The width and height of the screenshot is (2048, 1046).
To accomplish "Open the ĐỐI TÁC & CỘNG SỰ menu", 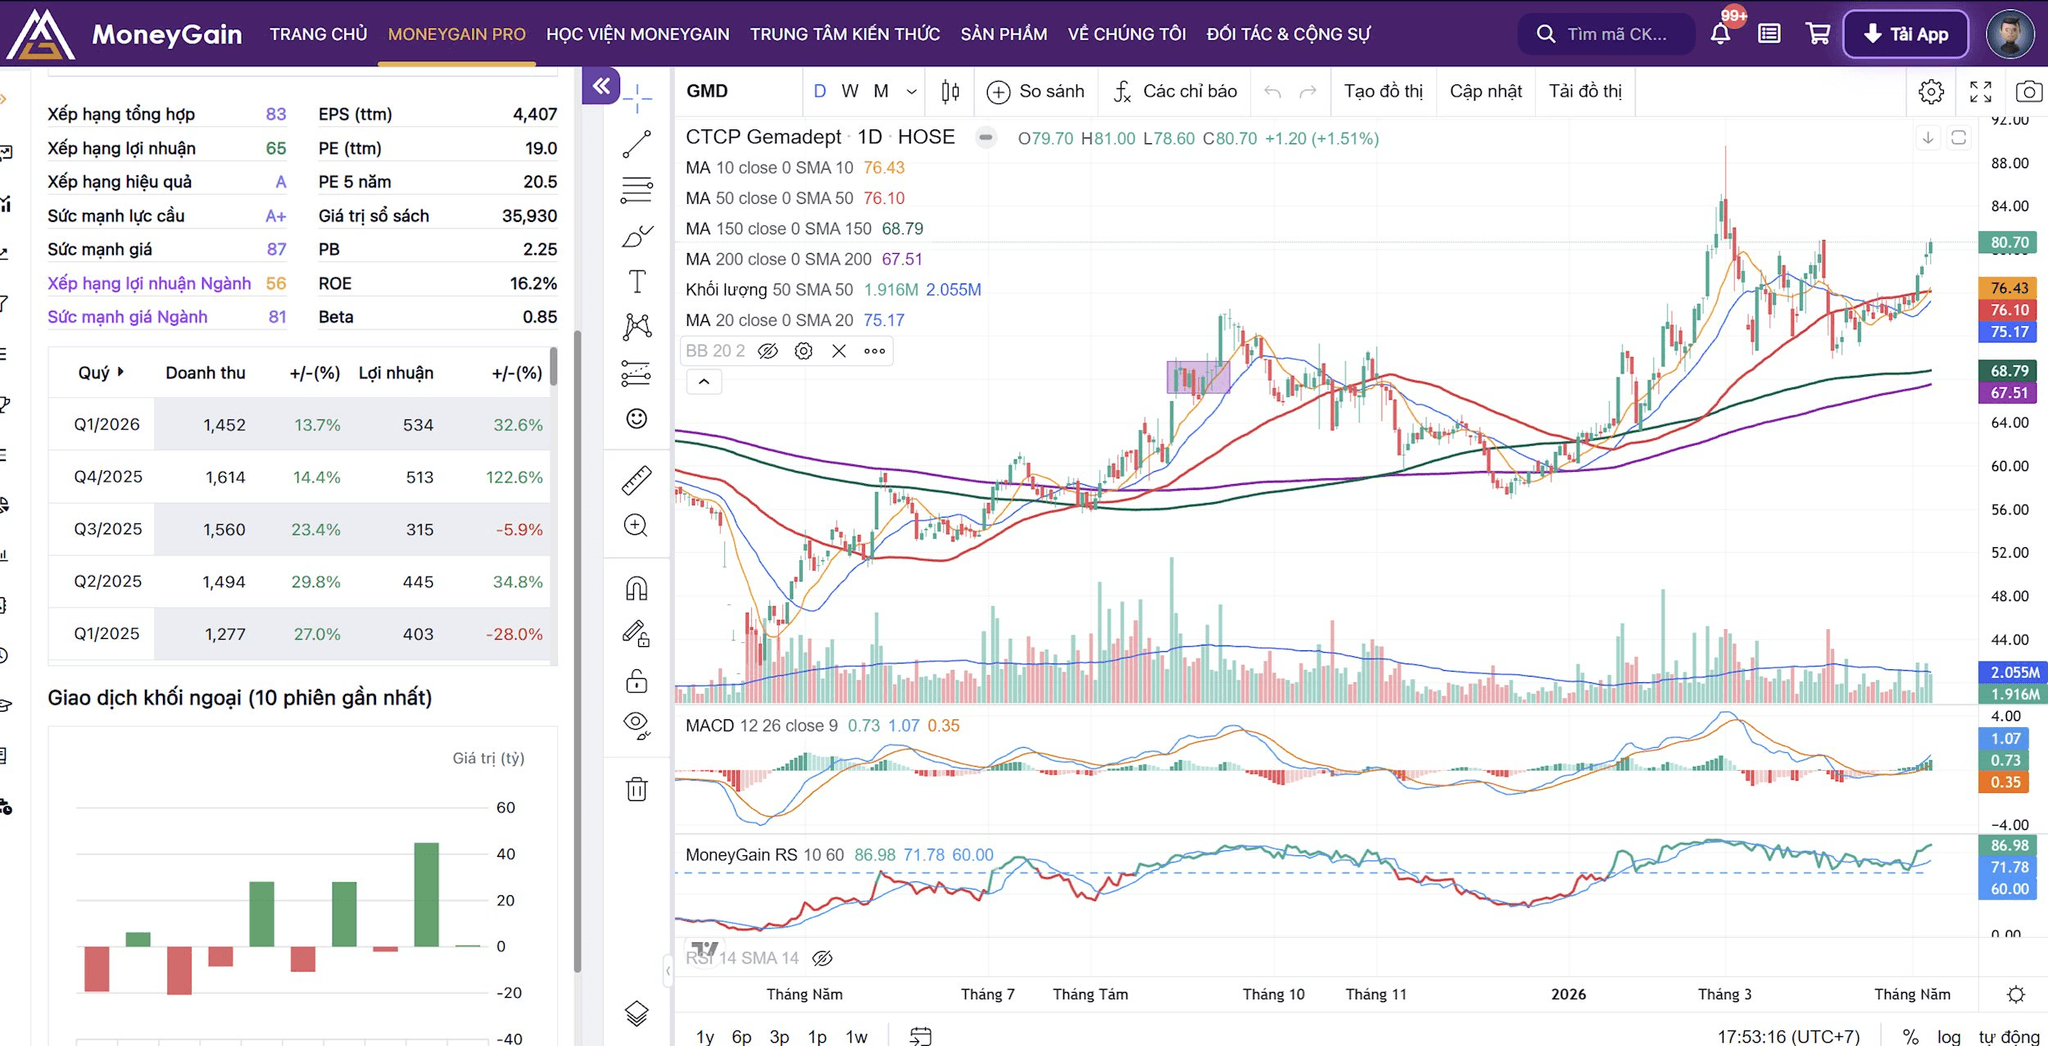I will (1288, 34).
